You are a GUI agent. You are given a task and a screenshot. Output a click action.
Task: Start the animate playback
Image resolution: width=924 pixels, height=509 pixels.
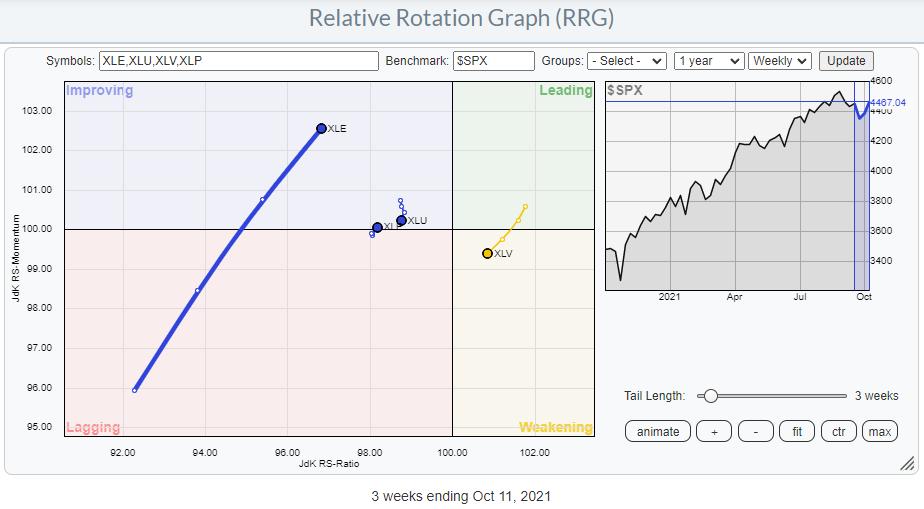pos(658,431)
